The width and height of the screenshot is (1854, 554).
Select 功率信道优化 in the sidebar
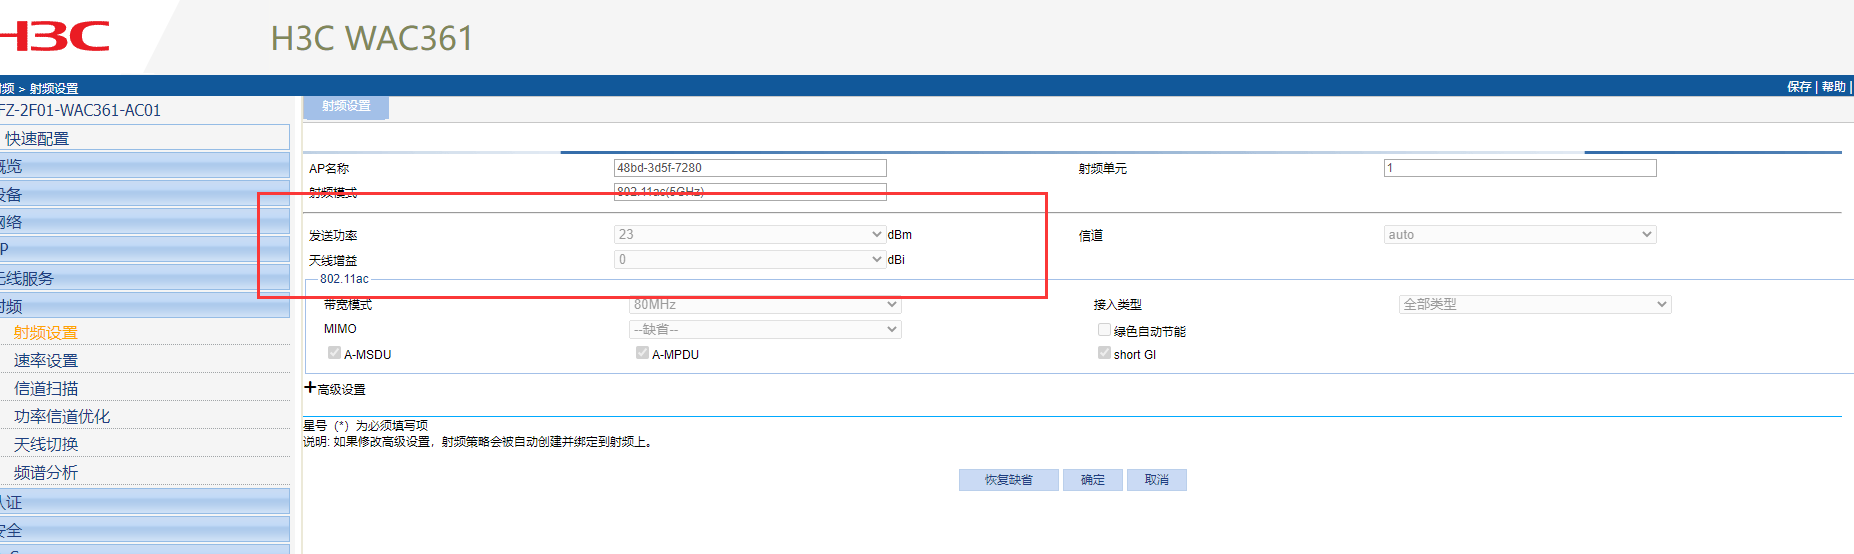[x=62, y=417]
